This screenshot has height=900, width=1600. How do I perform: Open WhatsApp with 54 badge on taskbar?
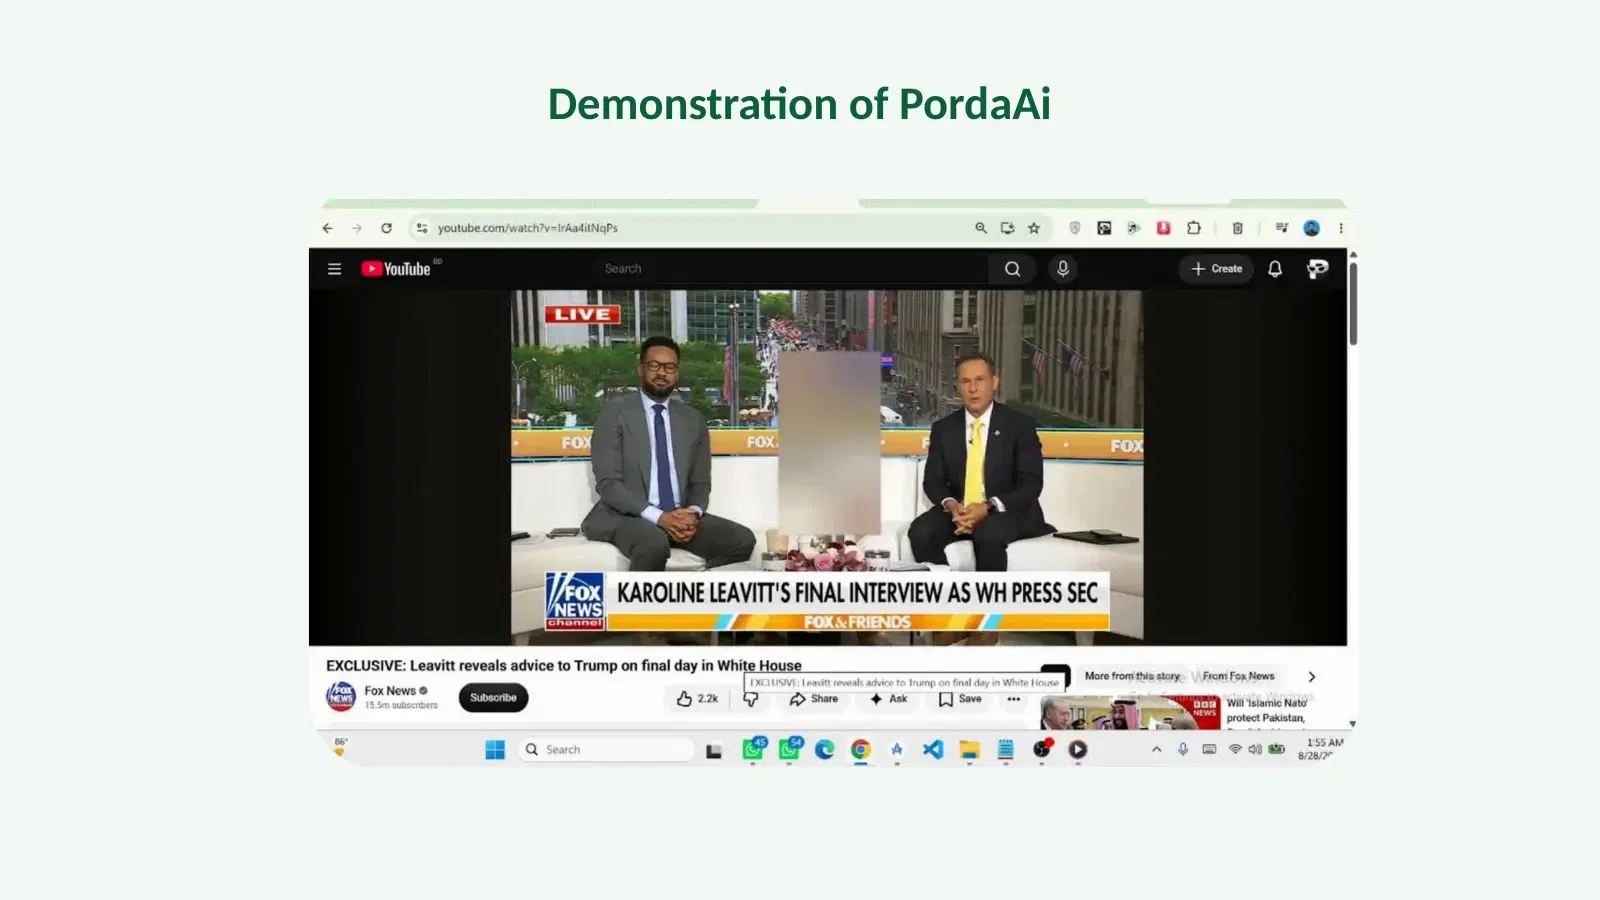point(790,749)
